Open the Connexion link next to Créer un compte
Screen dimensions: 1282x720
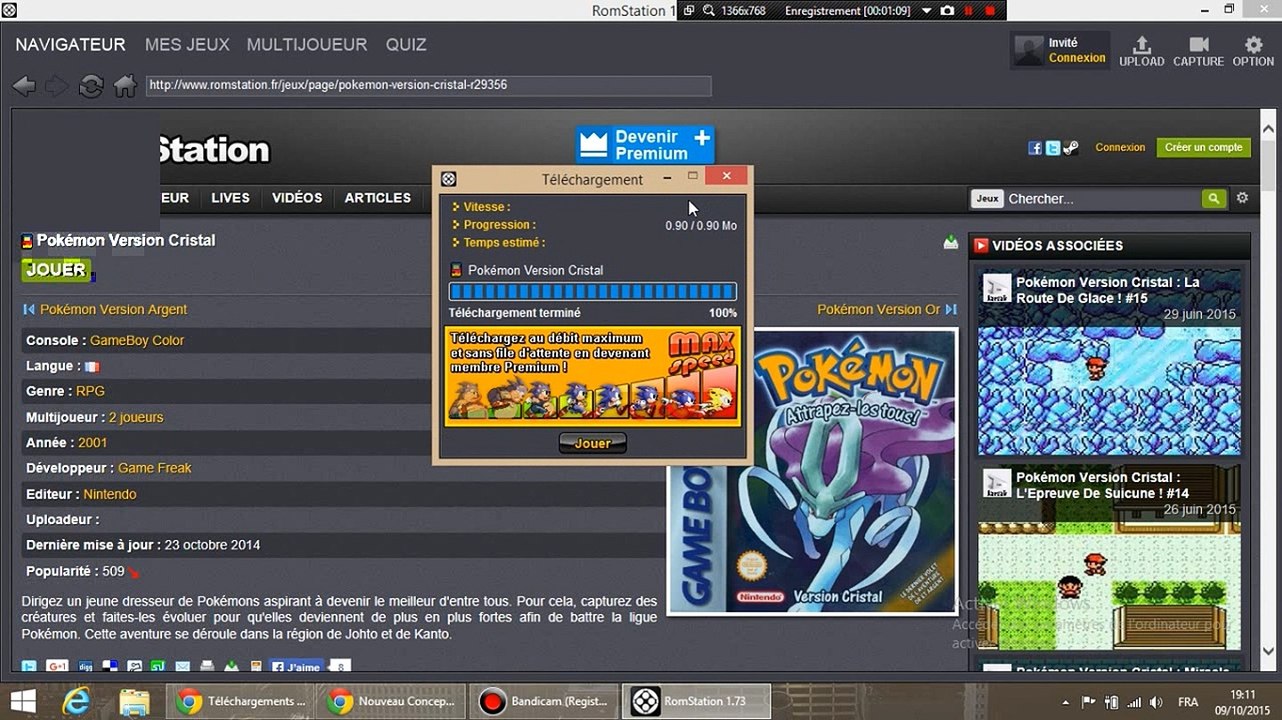[x=1120, y=147]
